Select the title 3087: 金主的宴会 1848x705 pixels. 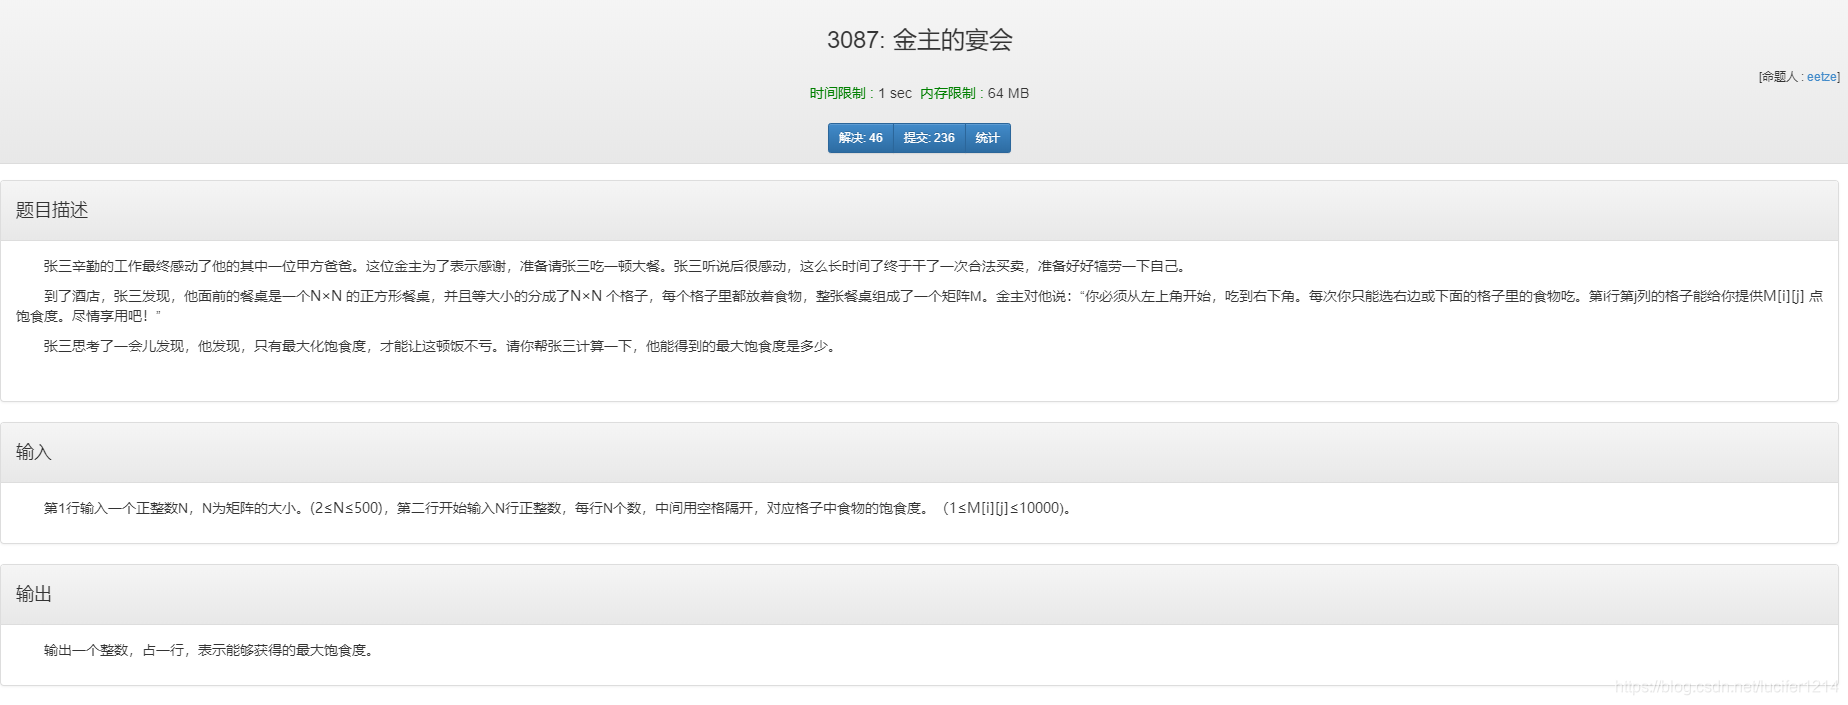tap(919, 40)
